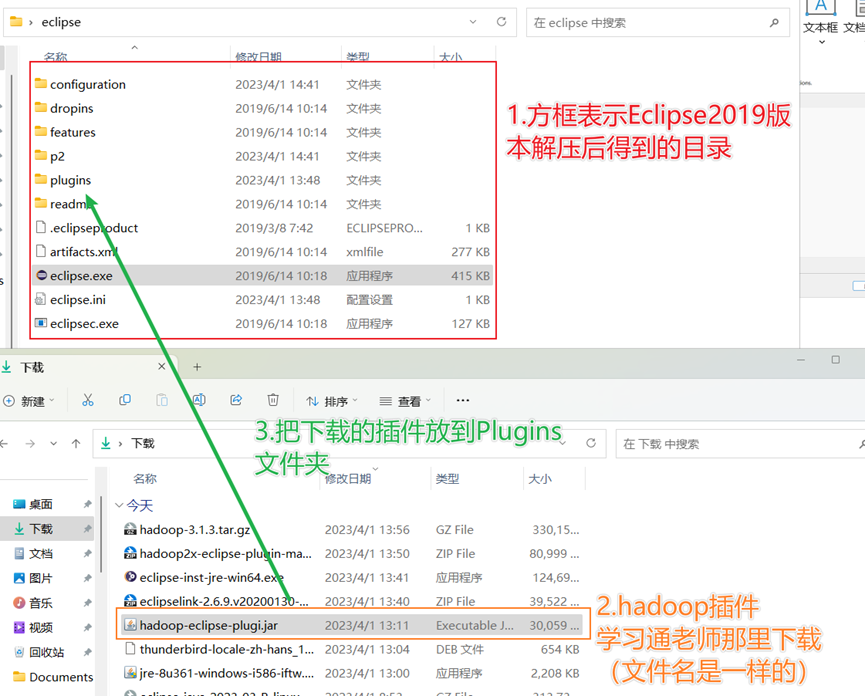Open recent locations dropdown in 下载 window

click(x=54, y=443)
